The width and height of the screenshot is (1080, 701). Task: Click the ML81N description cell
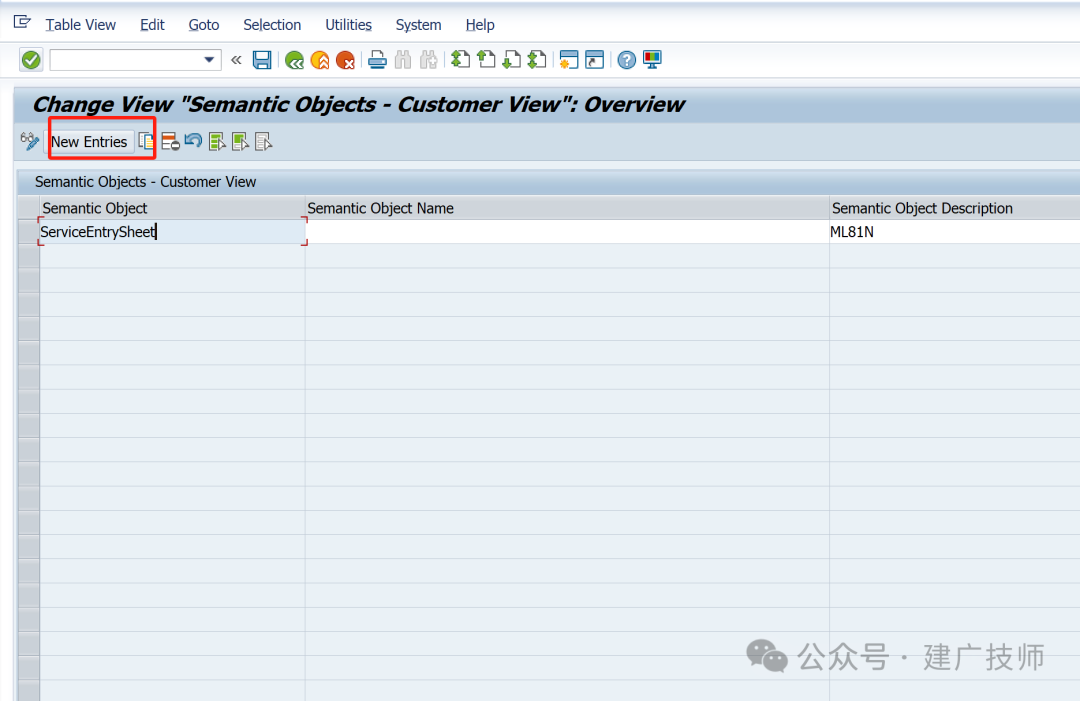coord(955,231)
